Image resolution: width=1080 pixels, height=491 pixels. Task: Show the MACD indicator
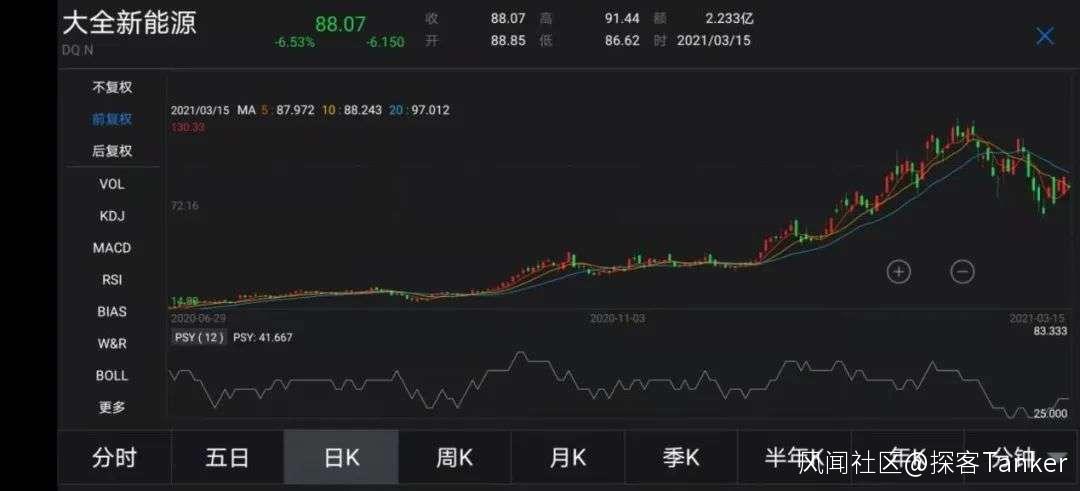click(112, 247)
